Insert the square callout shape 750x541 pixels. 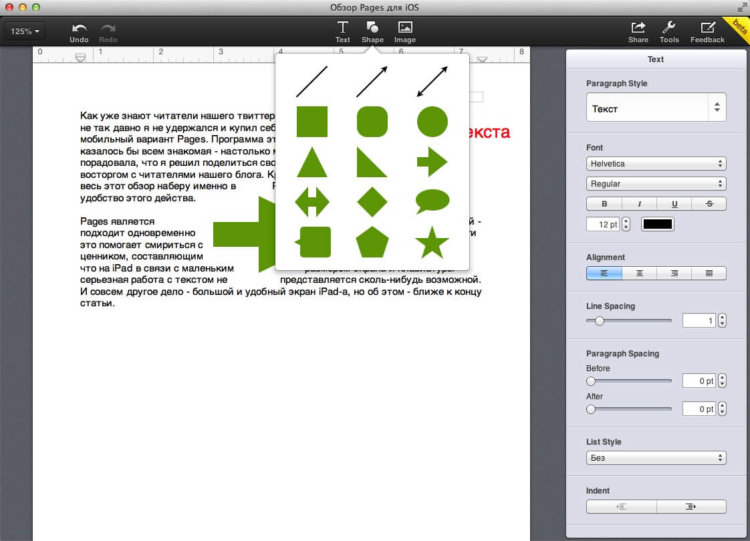click(313, 242)
